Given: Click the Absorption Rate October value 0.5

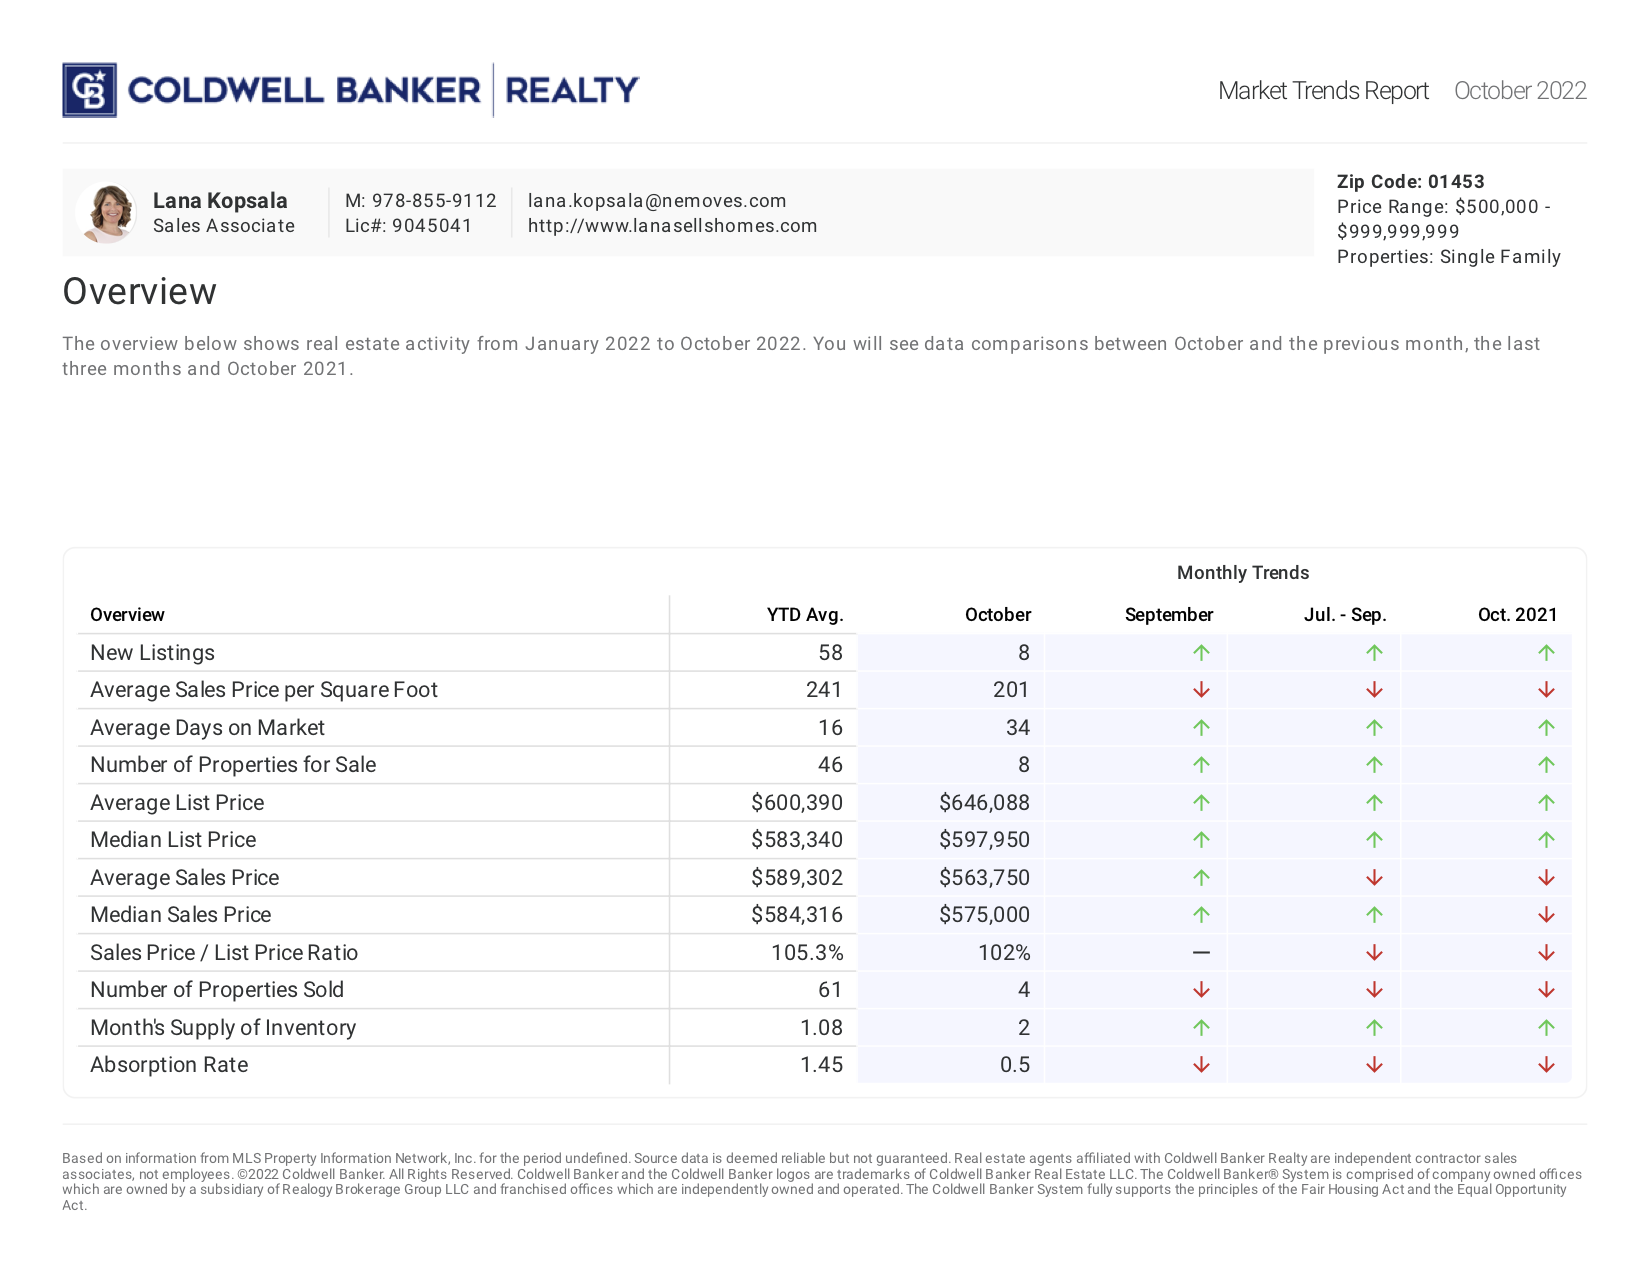Looking at the screenshot, I should (x=1015, y=1065).
